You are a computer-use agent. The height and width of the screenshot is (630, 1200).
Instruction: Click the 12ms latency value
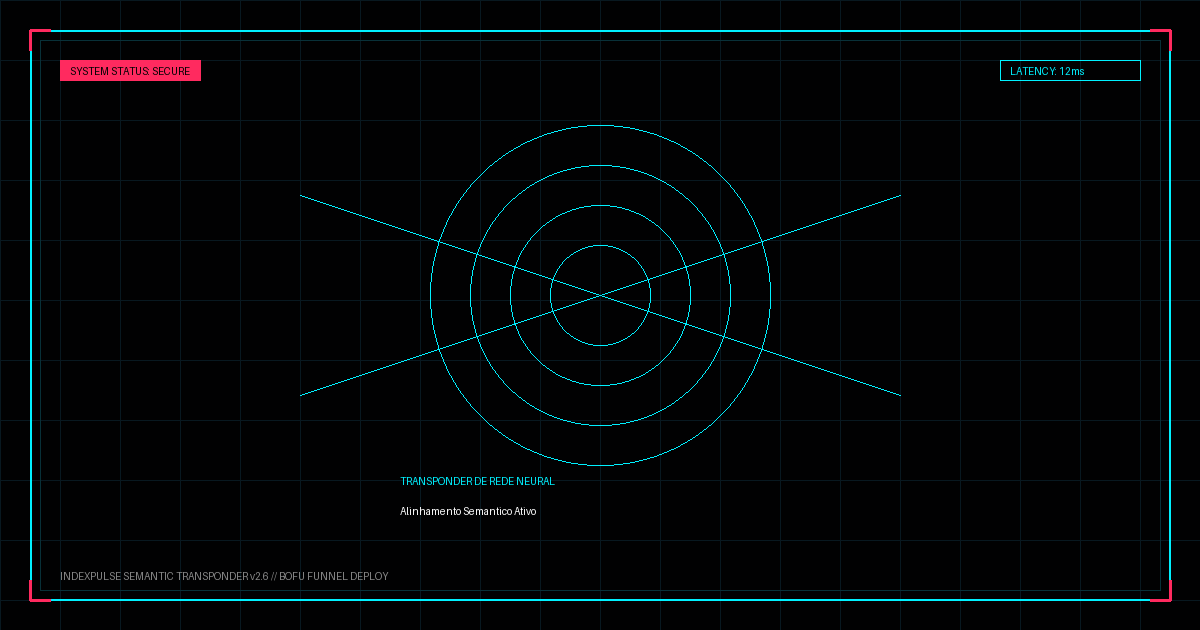pos(1072,71)
